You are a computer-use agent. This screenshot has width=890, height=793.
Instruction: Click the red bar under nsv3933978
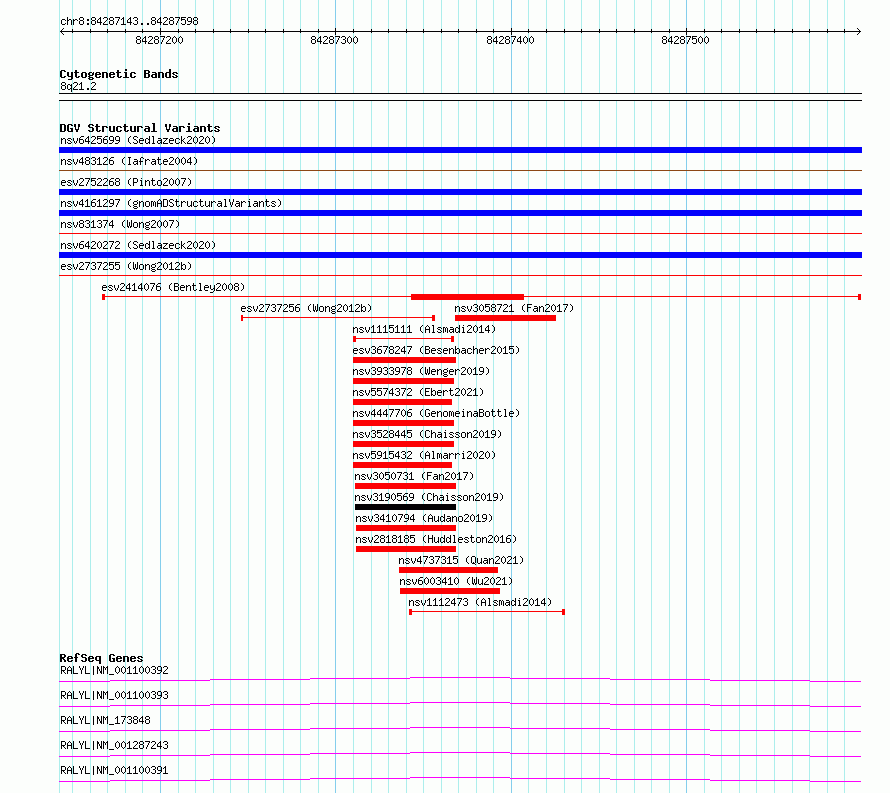[403, 381]
